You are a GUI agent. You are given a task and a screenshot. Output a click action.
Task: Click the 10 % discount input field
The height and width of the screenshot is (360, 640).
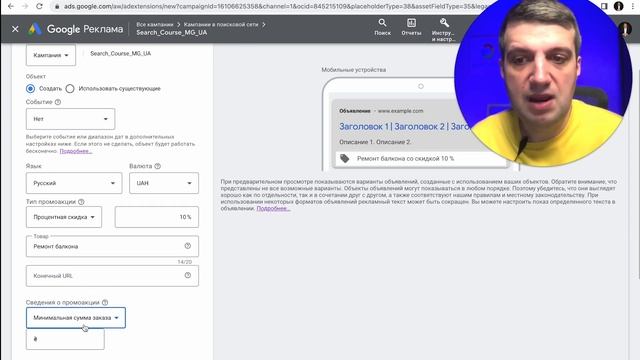click(x=157, y=217)
